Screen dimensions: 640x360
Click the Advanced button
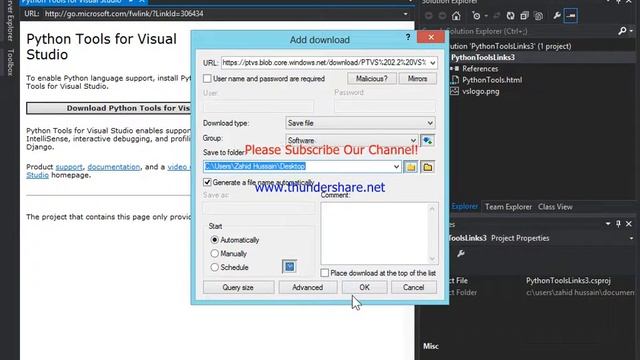coord(308,287)
